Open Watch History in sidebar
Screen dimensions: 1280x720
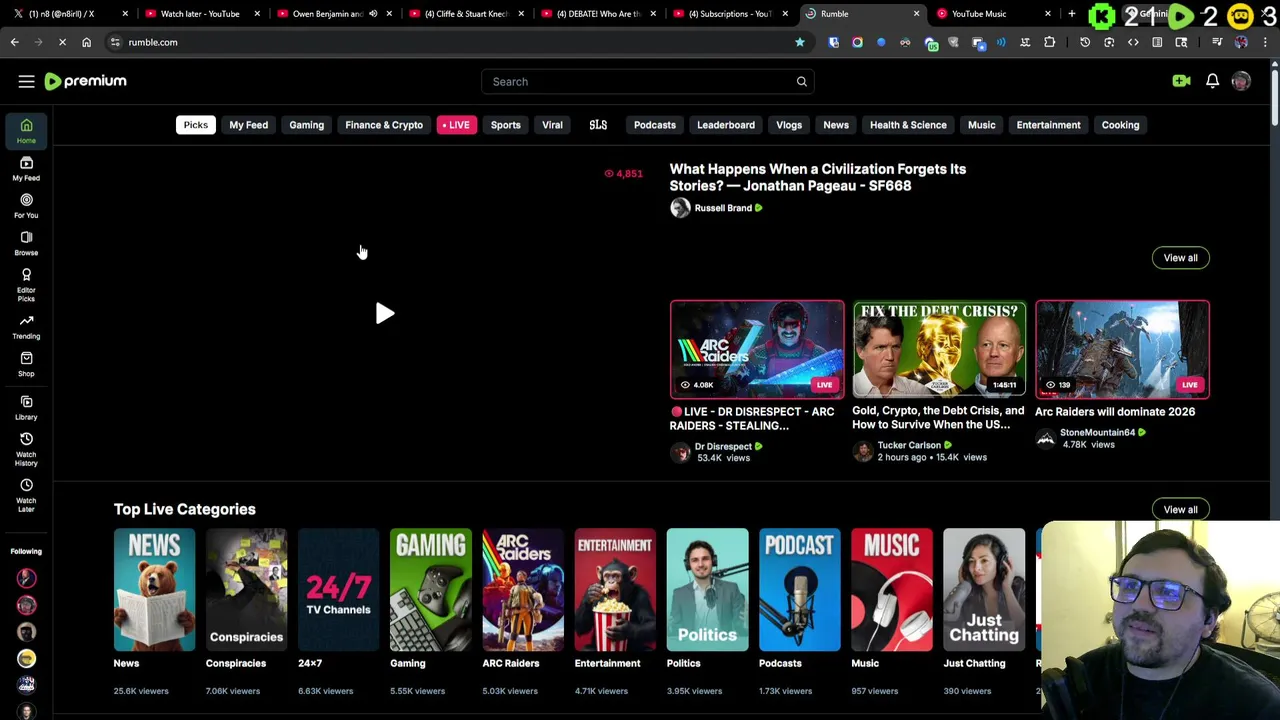[26, 450]
